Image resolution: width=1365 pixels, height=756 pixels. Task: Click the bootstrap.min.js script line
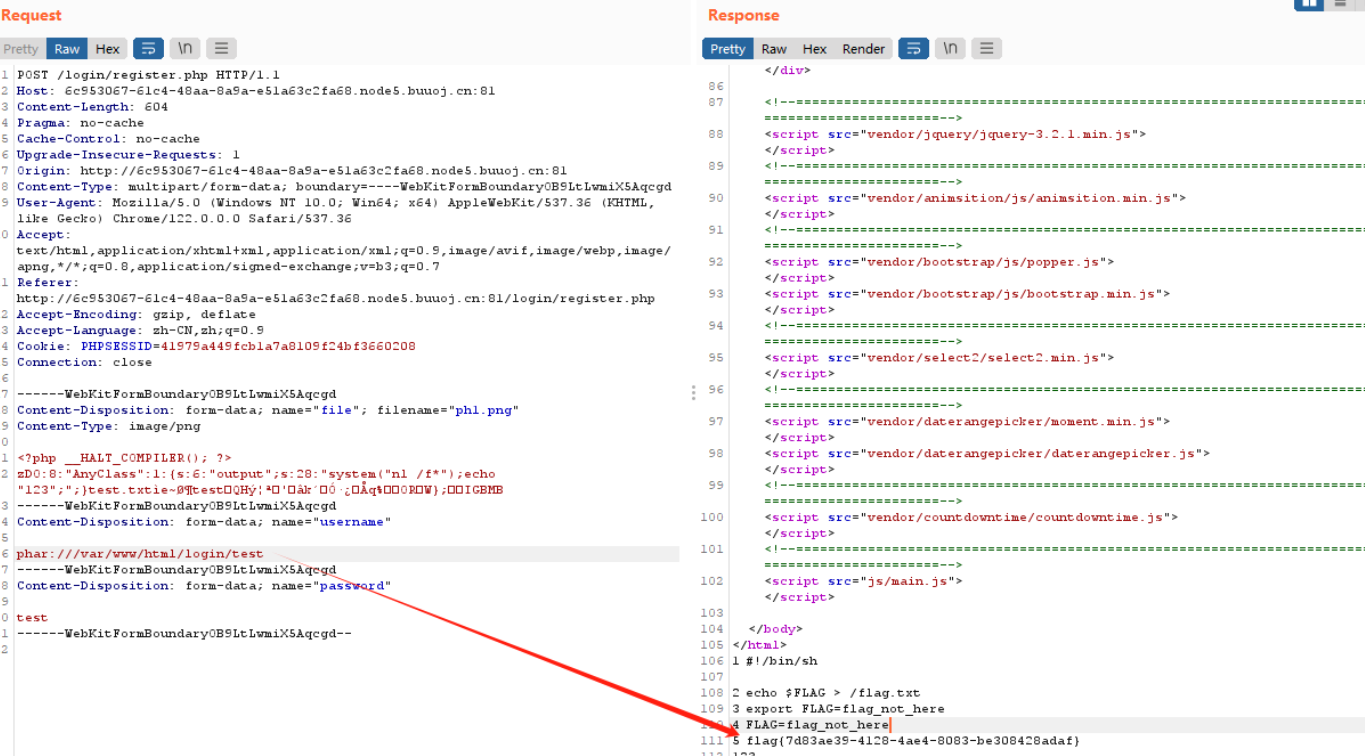[967, 294]
